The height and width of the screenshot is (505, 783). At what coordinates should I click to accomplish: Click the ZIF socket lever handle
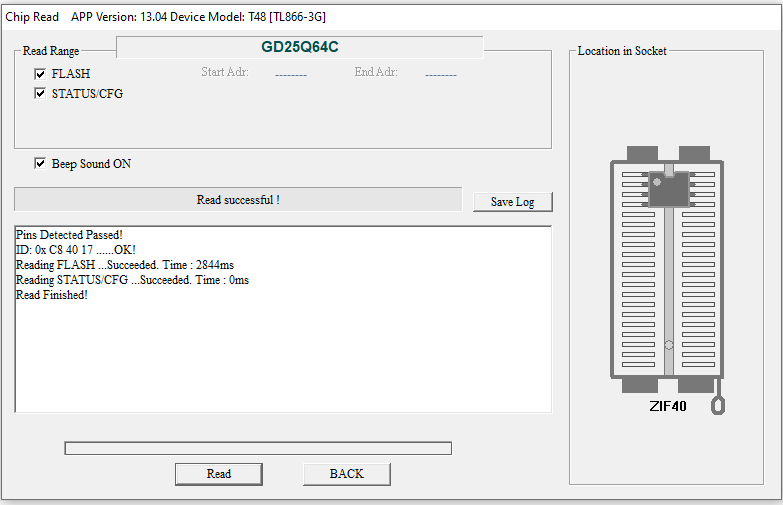tap(716, 405)
